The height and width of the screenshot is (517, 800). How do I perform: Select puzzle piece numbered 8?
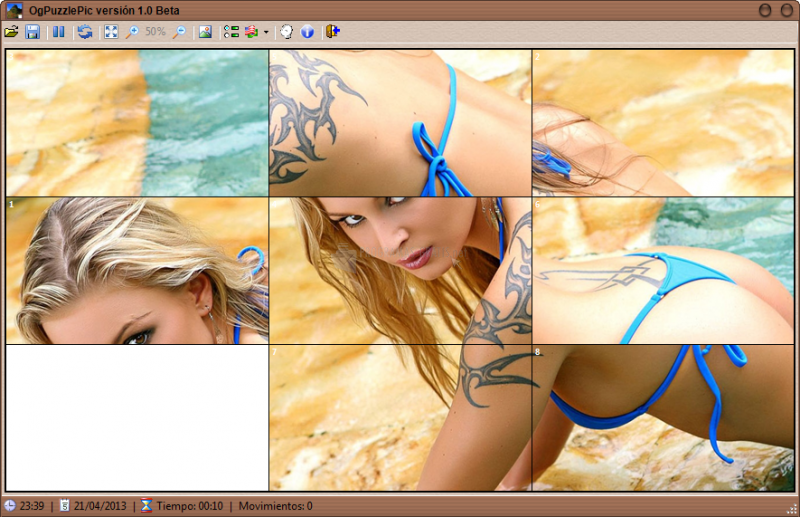pyautogui.click(x=663, y=418)
